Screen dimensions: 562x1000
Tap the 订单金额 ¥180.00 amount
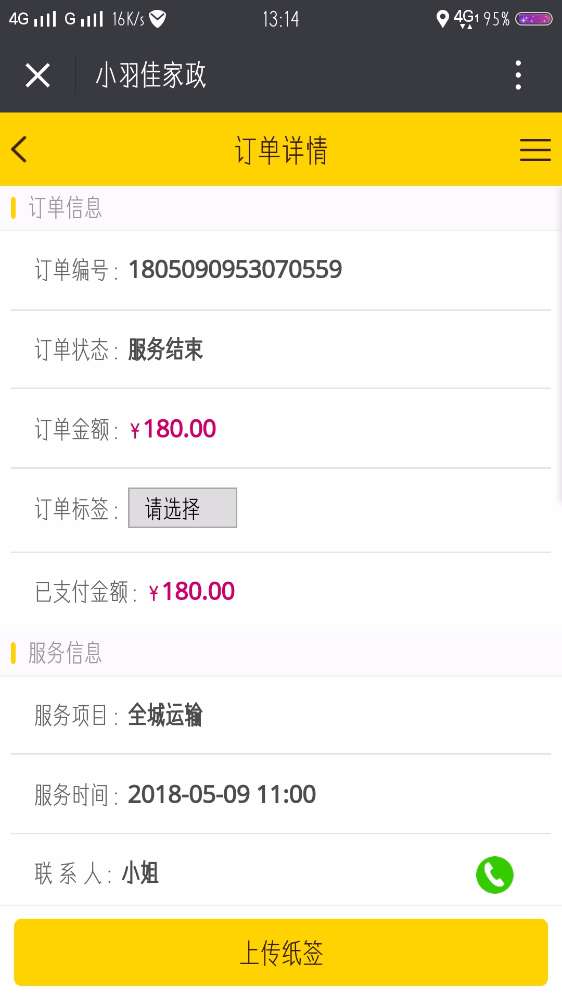pyautogui.click(x=173, y=429)
